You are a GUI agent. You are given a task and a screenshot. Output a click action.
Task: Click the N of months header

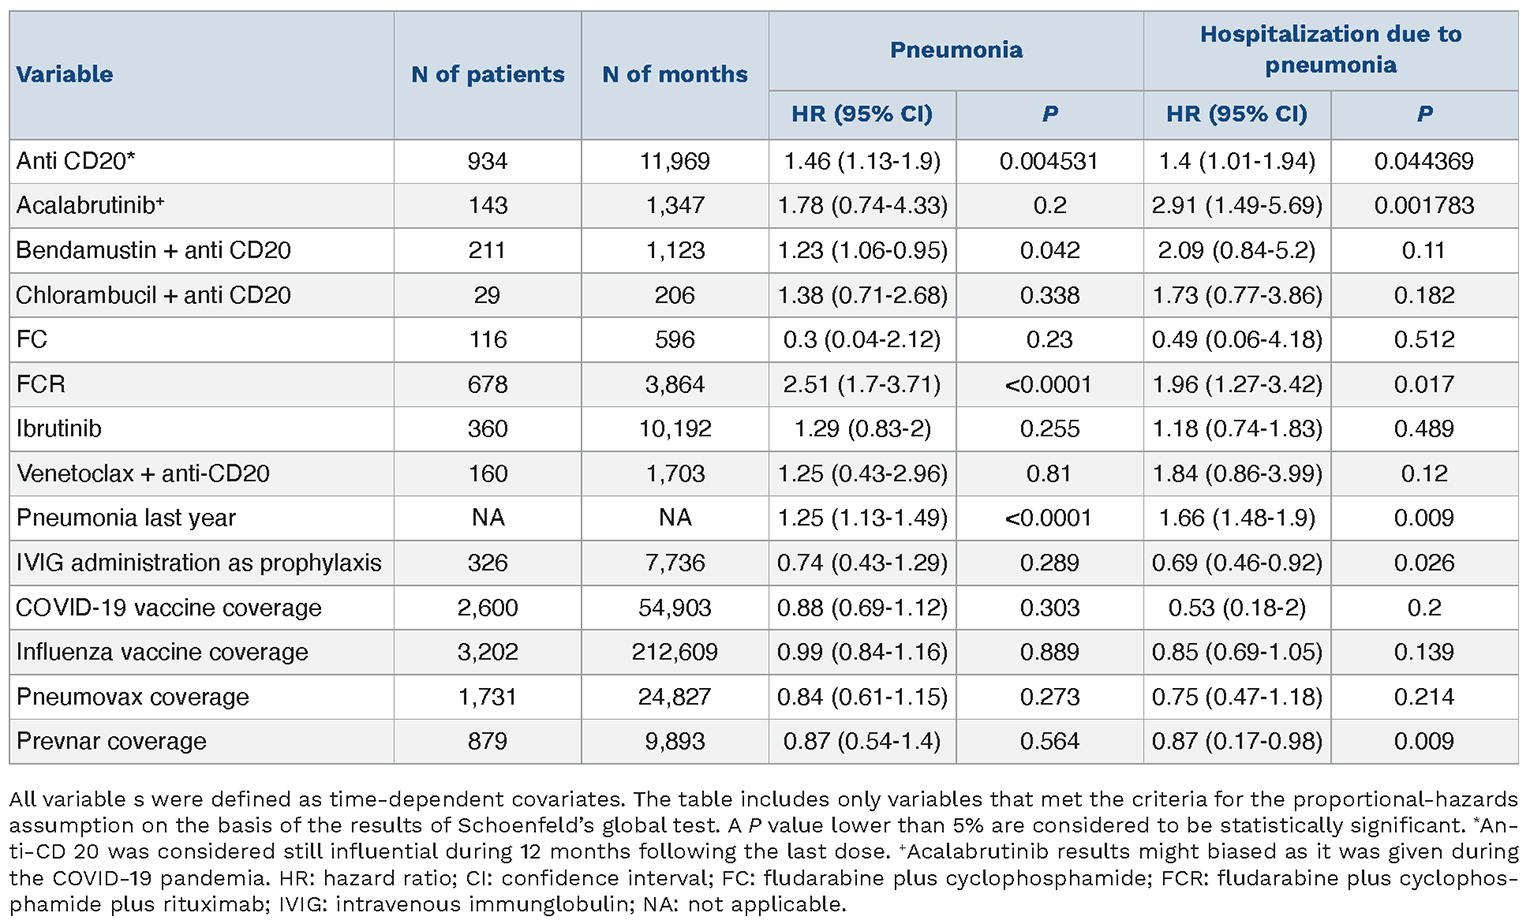coord(675,74)
